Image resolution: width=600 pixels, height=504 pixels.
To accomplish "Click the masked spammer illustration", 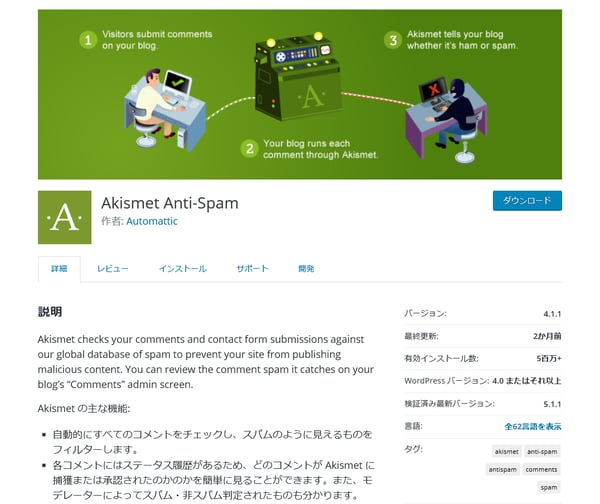I will [x=447, y=119].
